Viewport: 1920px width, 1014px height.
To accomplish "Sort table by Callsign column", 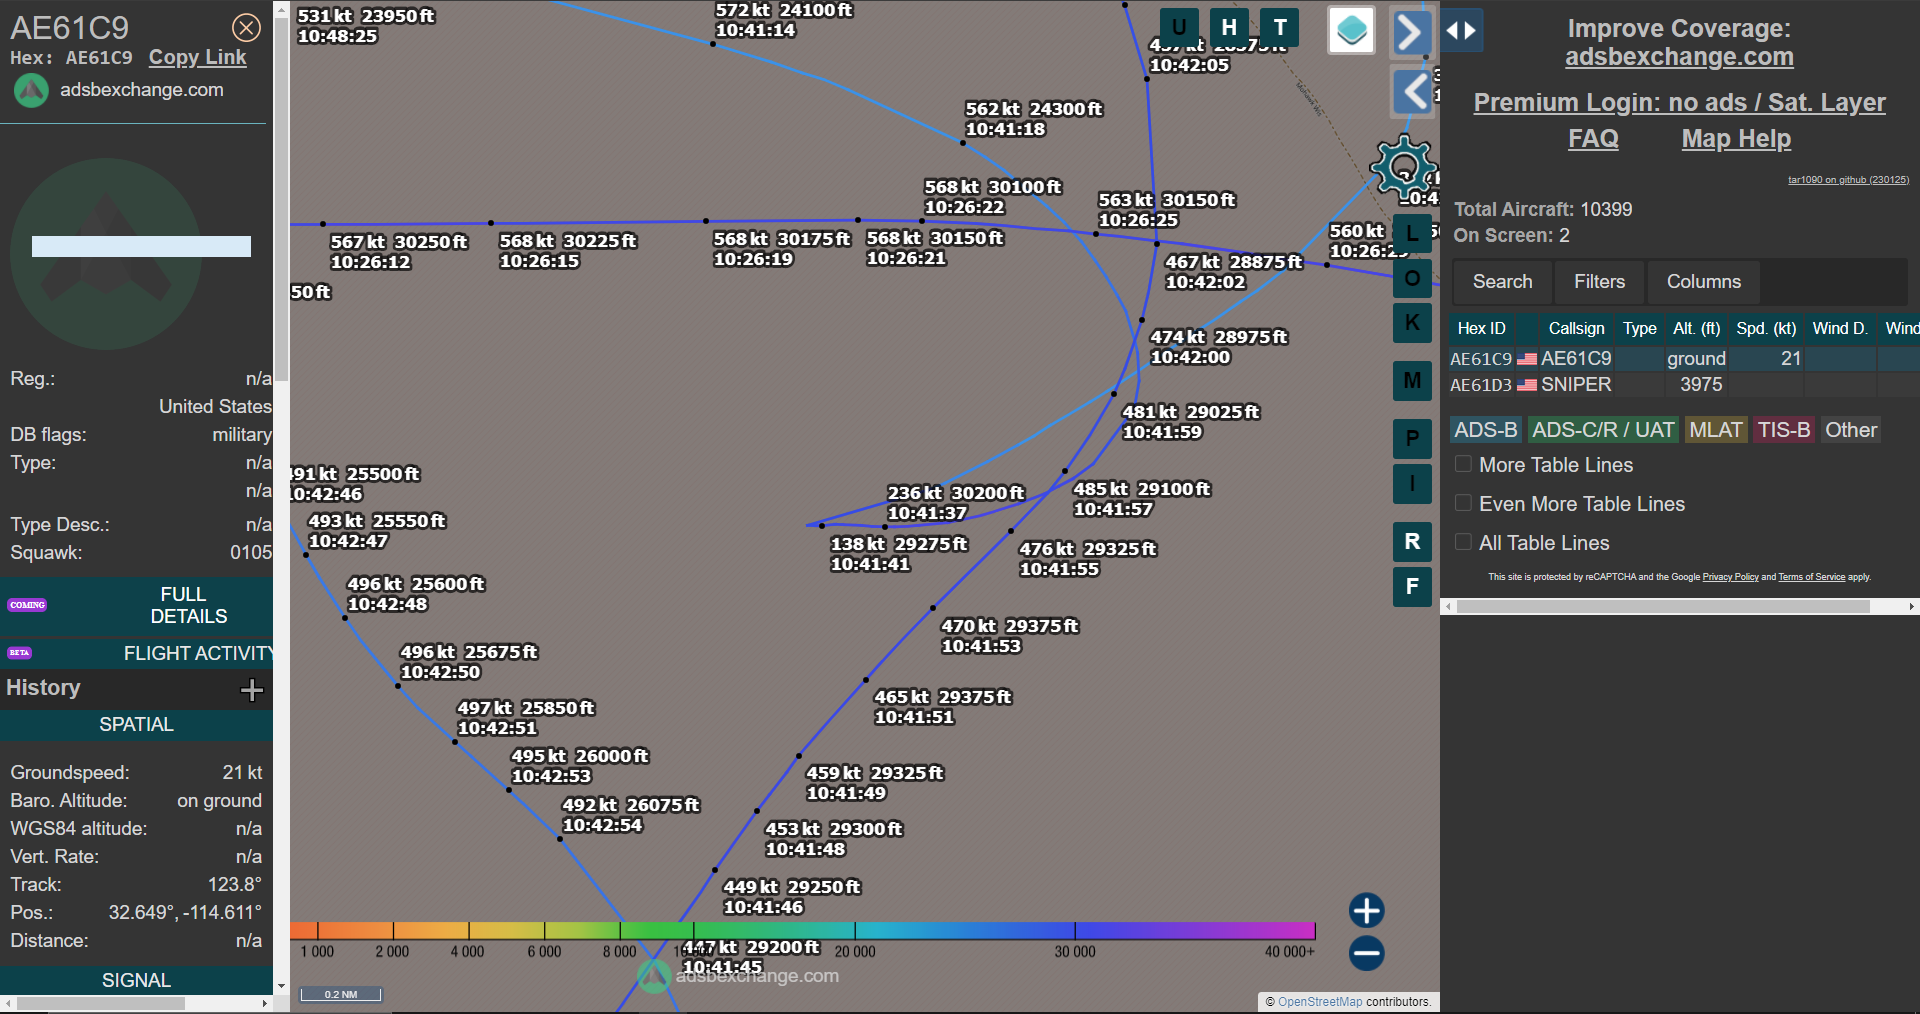I will click(1576, 328).
